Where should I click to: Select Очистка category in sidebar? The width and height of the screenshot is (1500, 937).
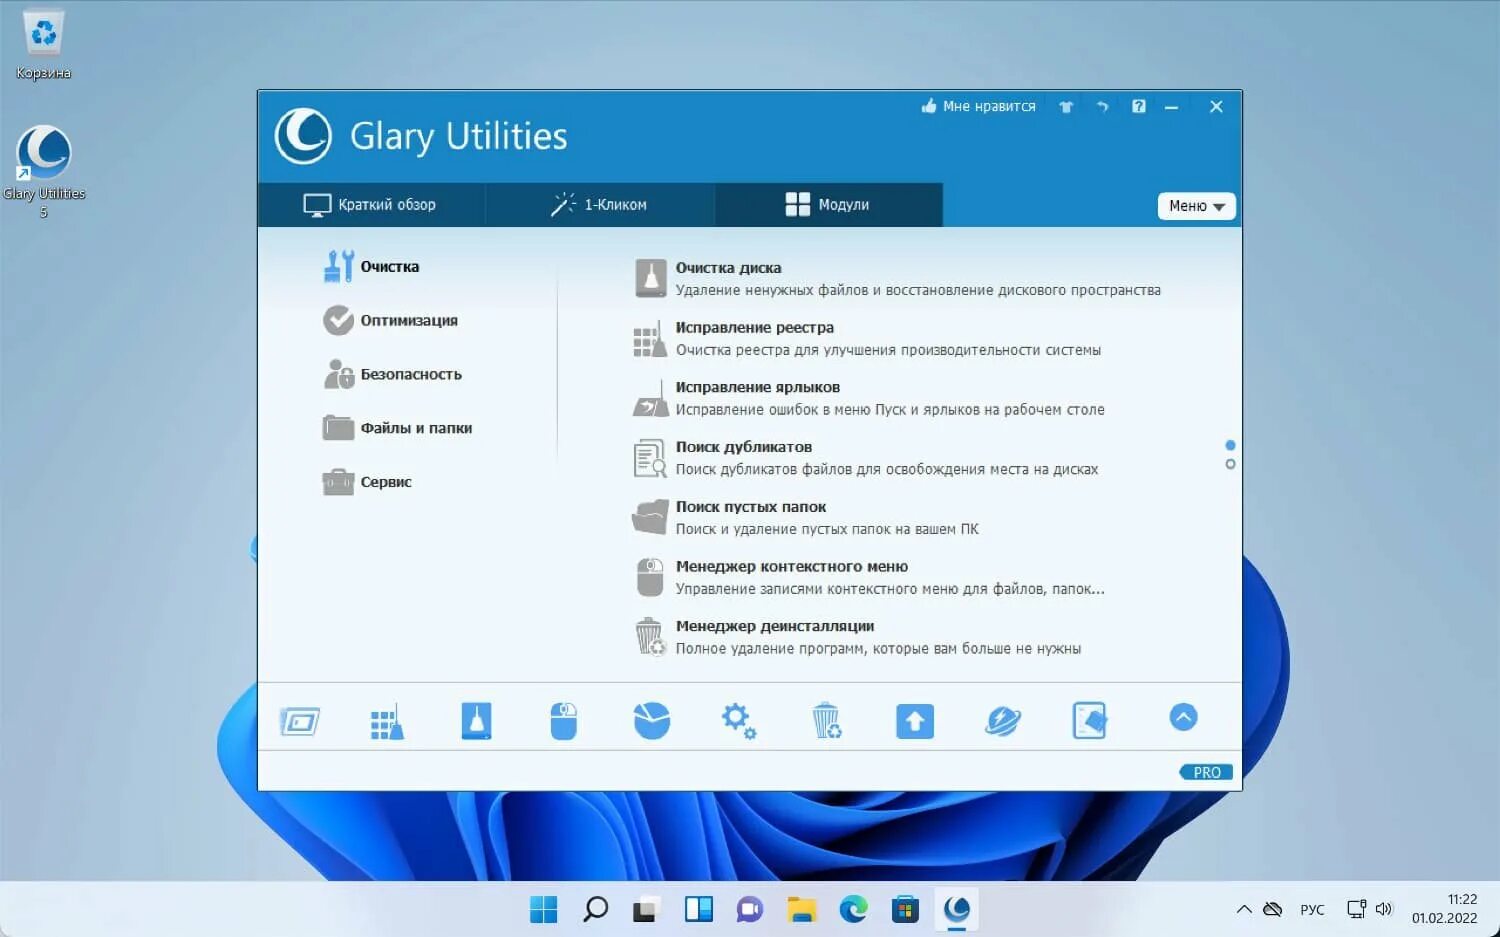click(371, 267)
